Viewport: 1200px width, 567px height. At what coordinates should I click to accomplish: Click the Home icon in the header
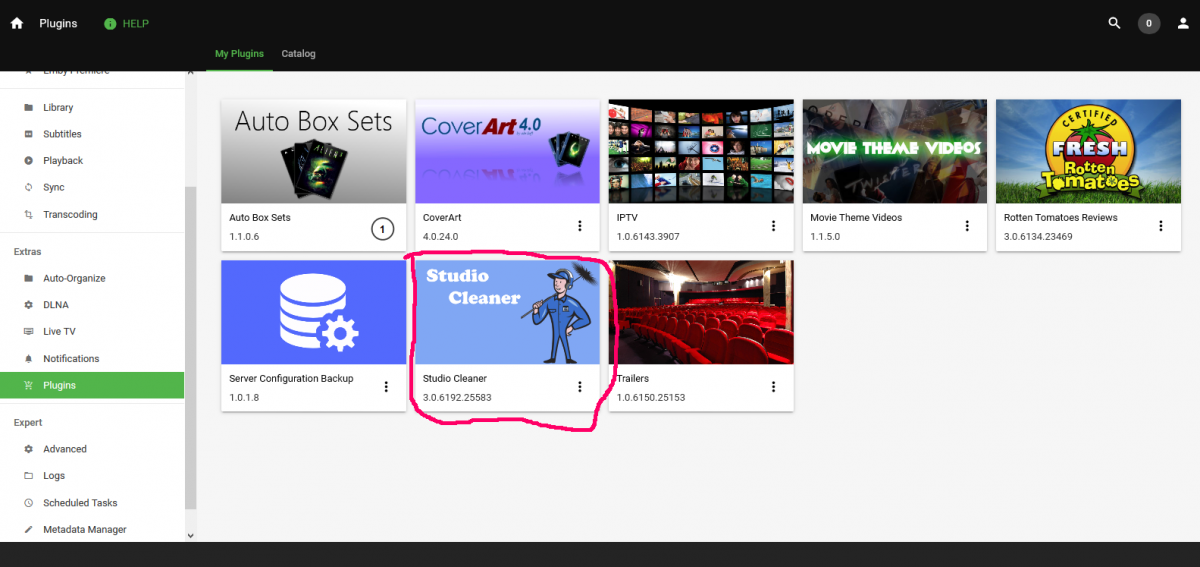[x=16, y=23]
